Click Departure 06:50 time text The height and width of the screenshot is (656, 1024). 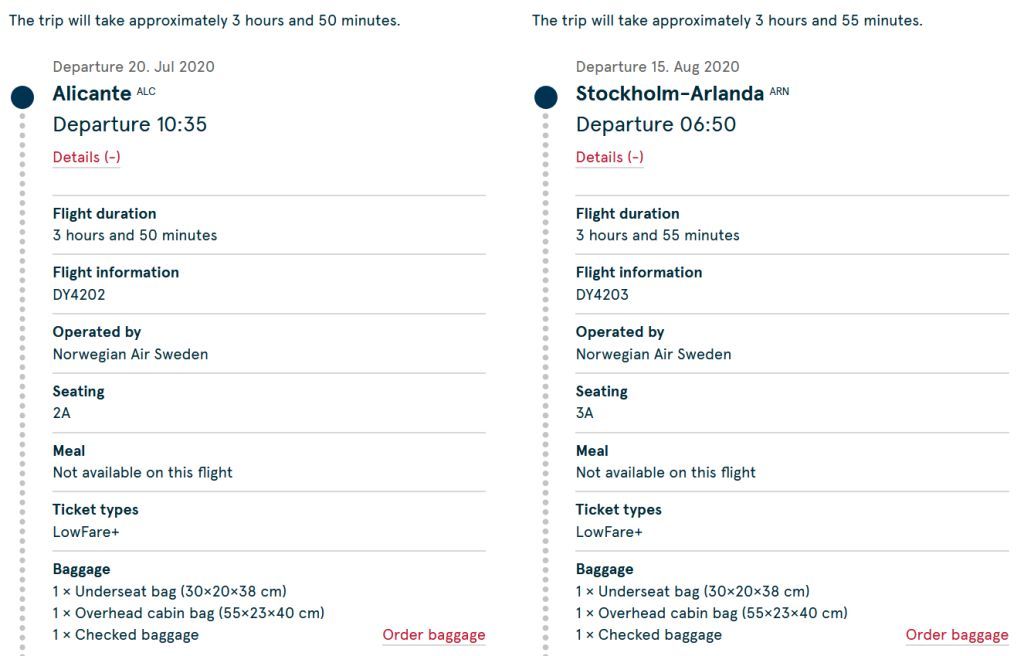coord(656,124)
